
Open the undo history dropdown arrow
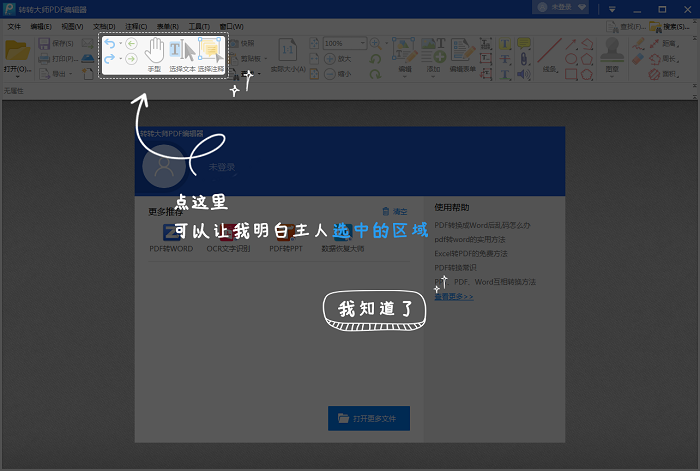[121, 44]
